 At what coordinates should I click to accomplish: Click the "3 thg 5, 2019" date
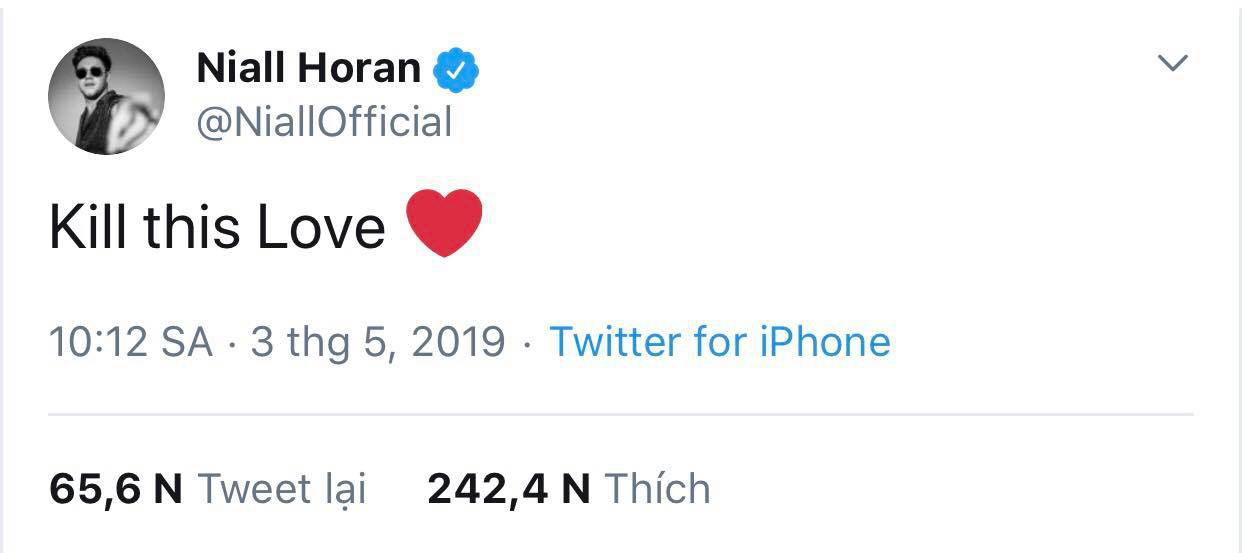[378, 342]
